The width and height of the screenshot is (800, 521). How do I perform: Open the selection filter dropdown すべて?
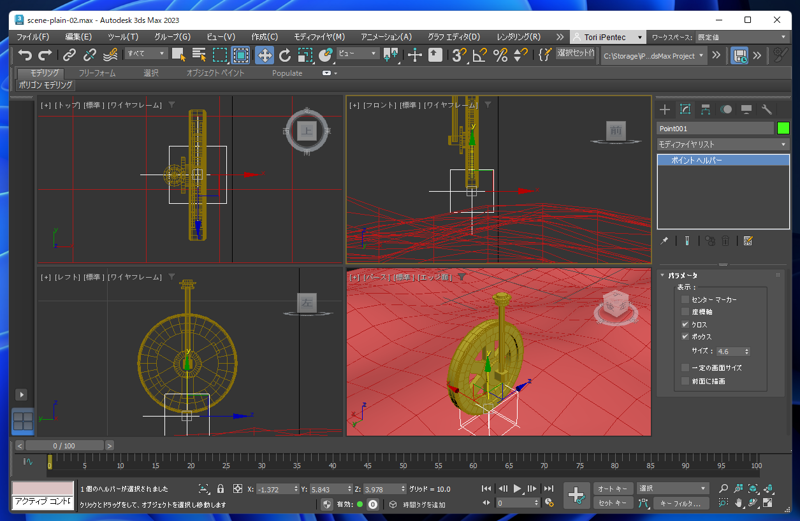[x=146, y=54]
